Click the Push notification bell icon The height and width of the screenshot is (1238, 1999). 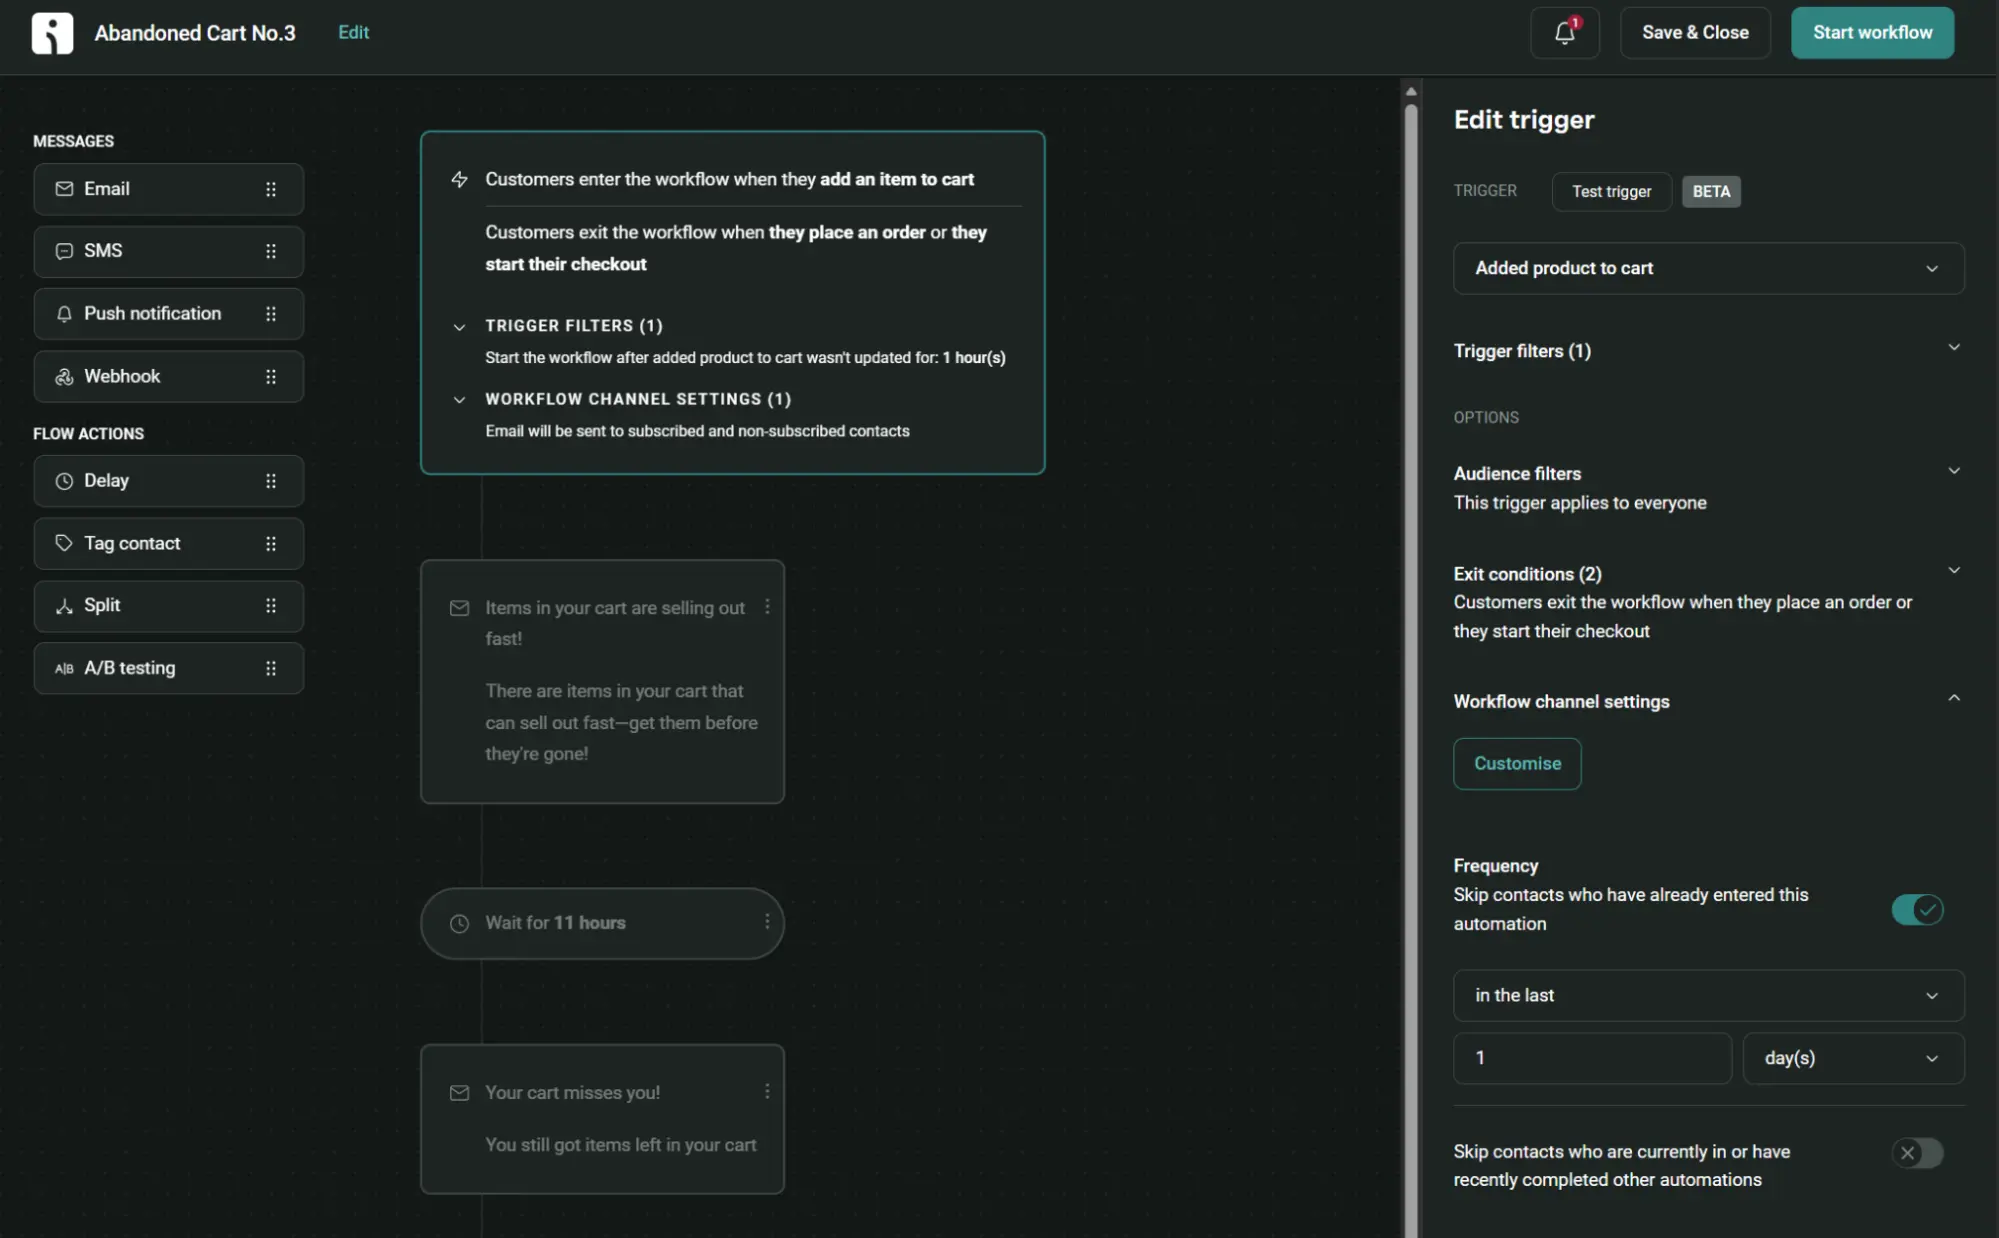64,314
